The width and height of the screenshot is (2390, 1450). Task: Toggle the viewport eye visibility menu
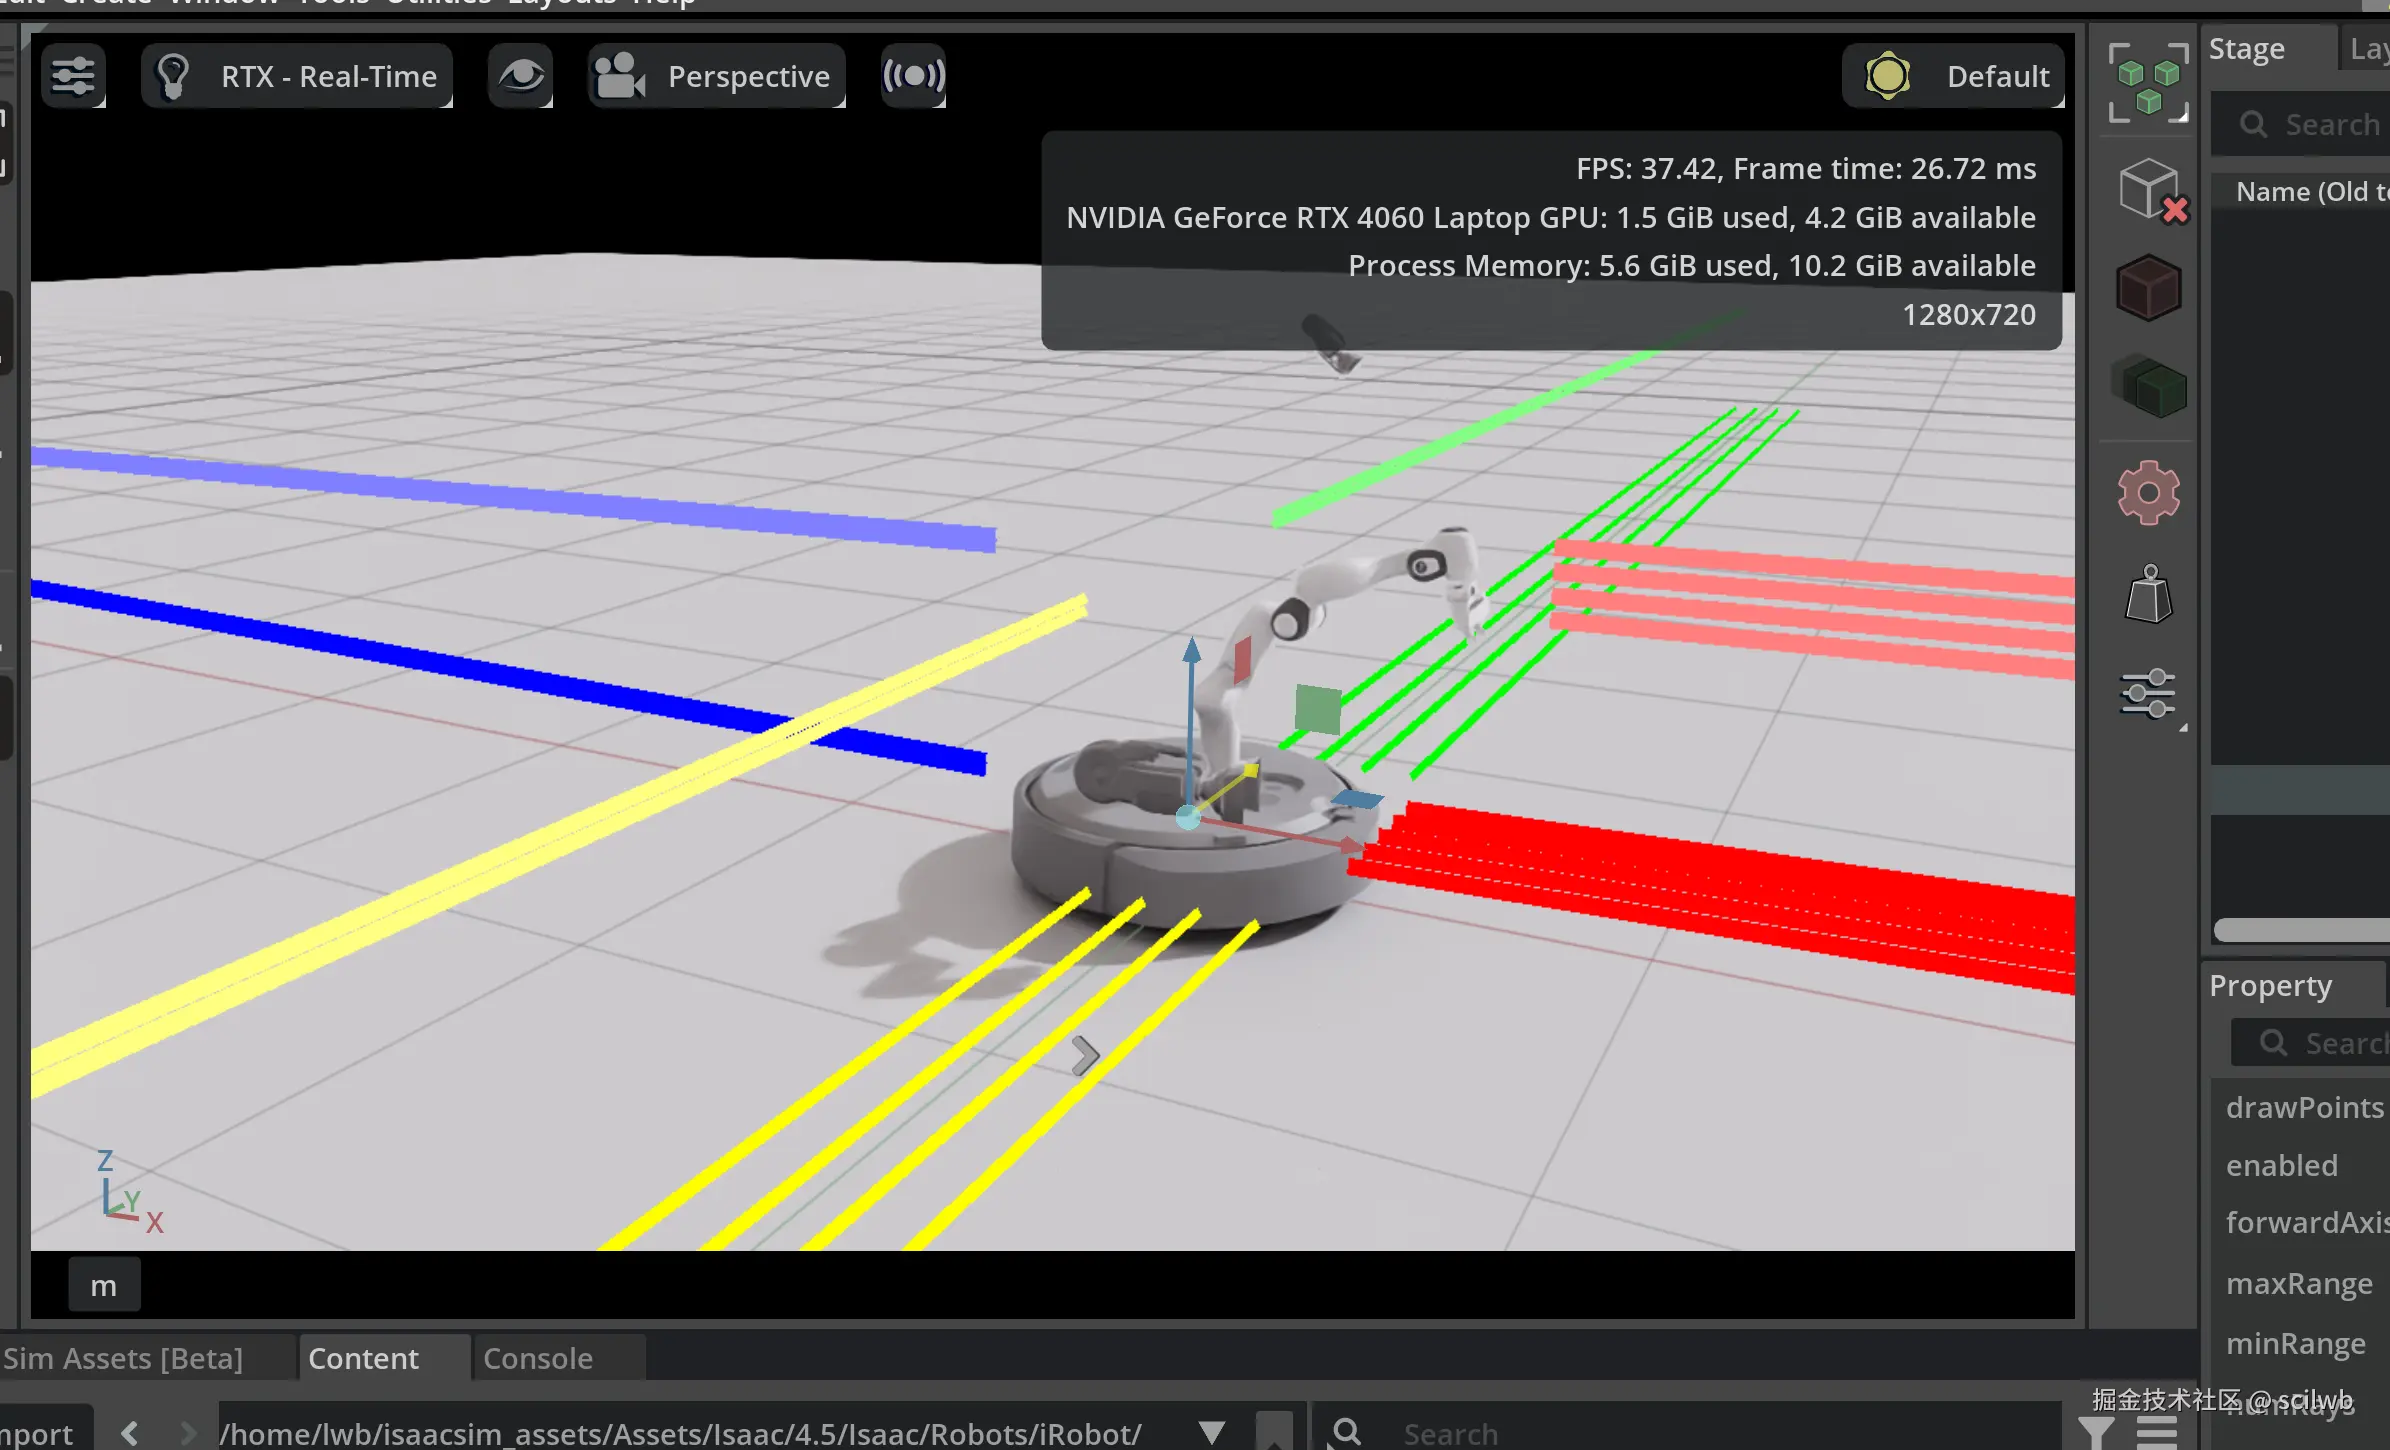click(520, 76)
